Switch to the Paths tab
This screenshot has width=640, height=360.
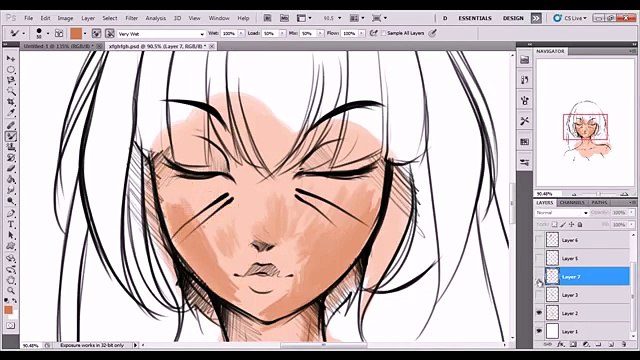point(599,202)
